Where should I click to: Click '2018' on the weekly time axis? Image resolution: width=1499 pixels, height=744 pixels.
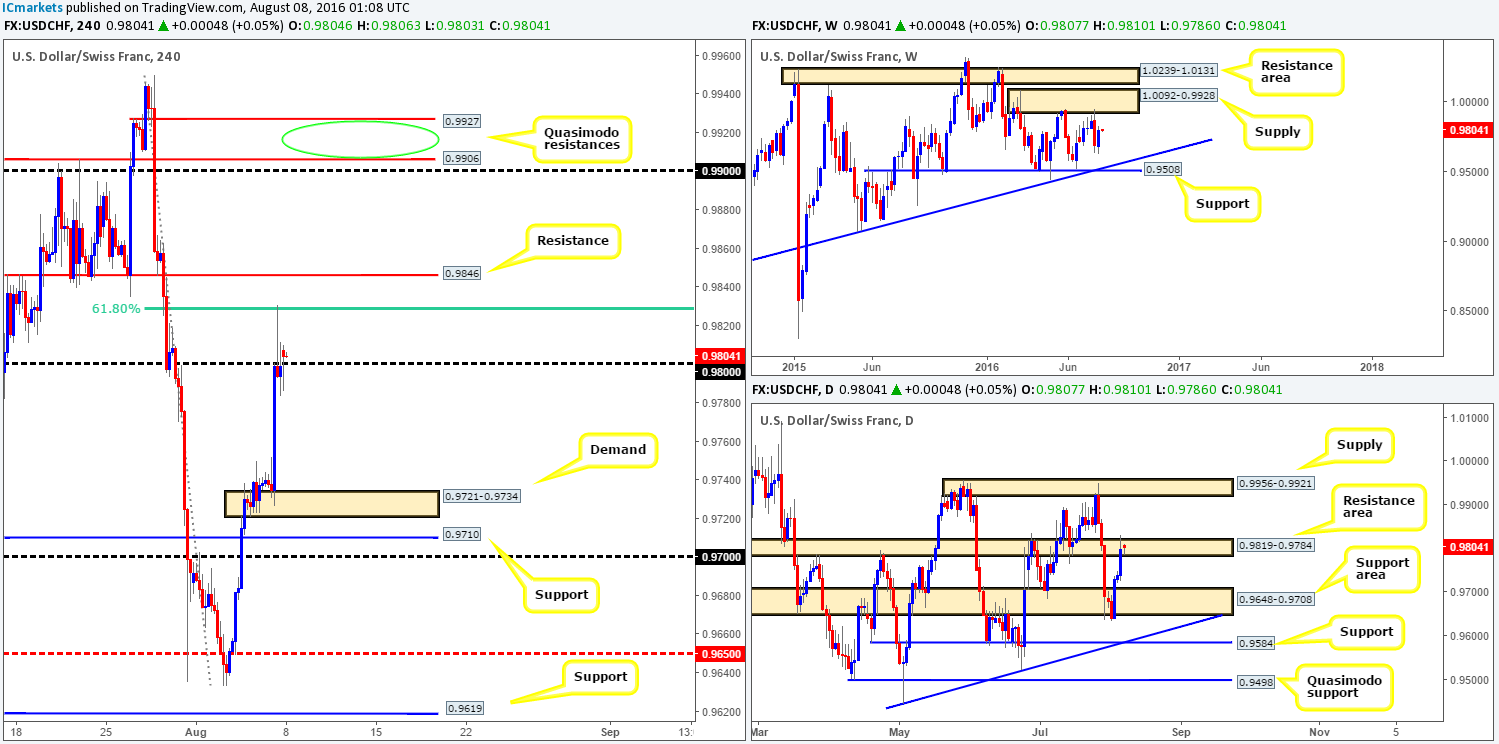tap(1372, 365)
